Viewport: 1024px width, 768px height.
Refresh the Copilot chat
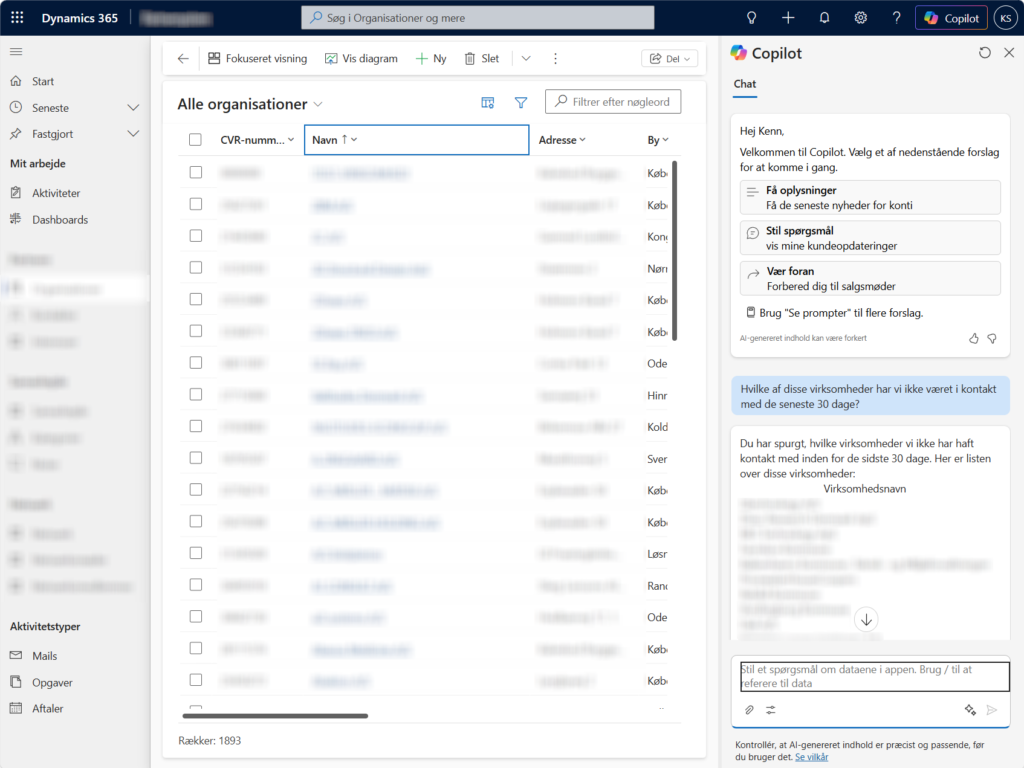point(985,53)
